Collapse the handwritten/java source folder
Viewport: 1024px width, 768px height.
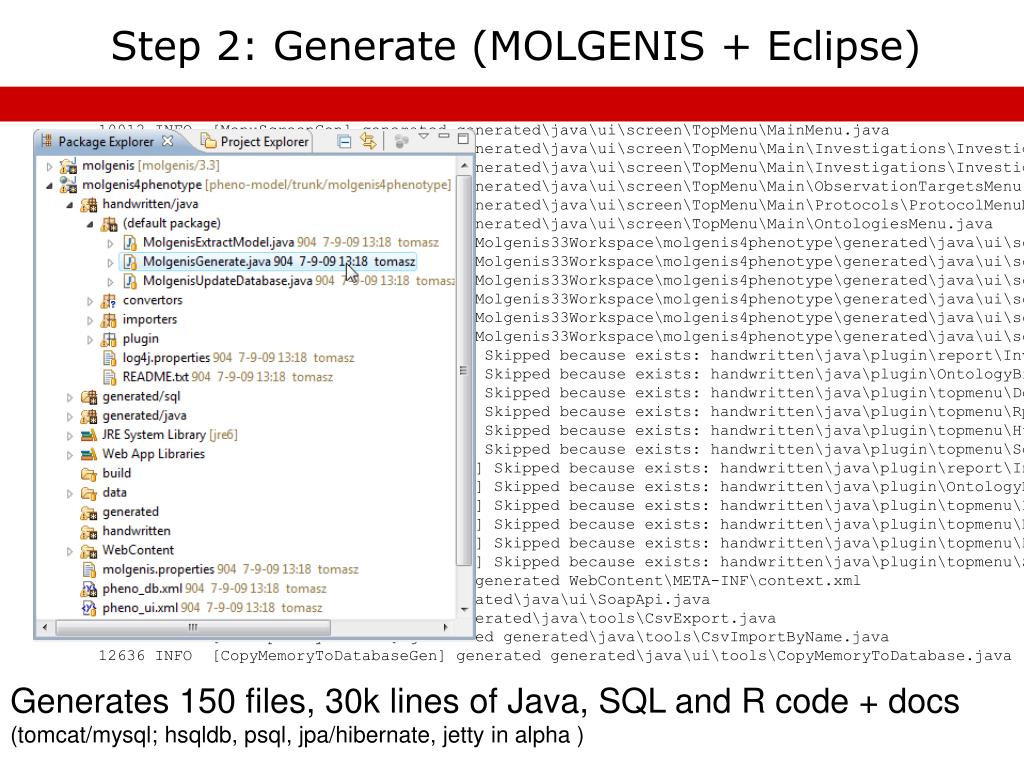69,205
